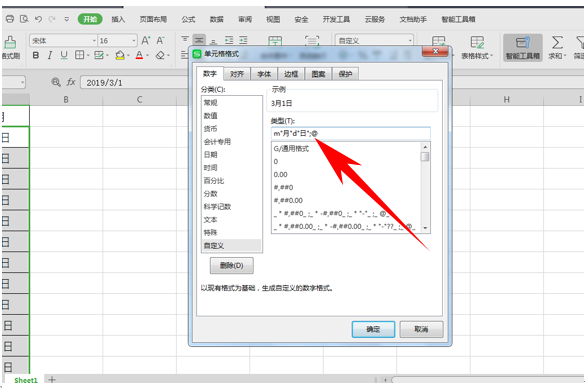Open the 数据 ribbon tab

216,19
